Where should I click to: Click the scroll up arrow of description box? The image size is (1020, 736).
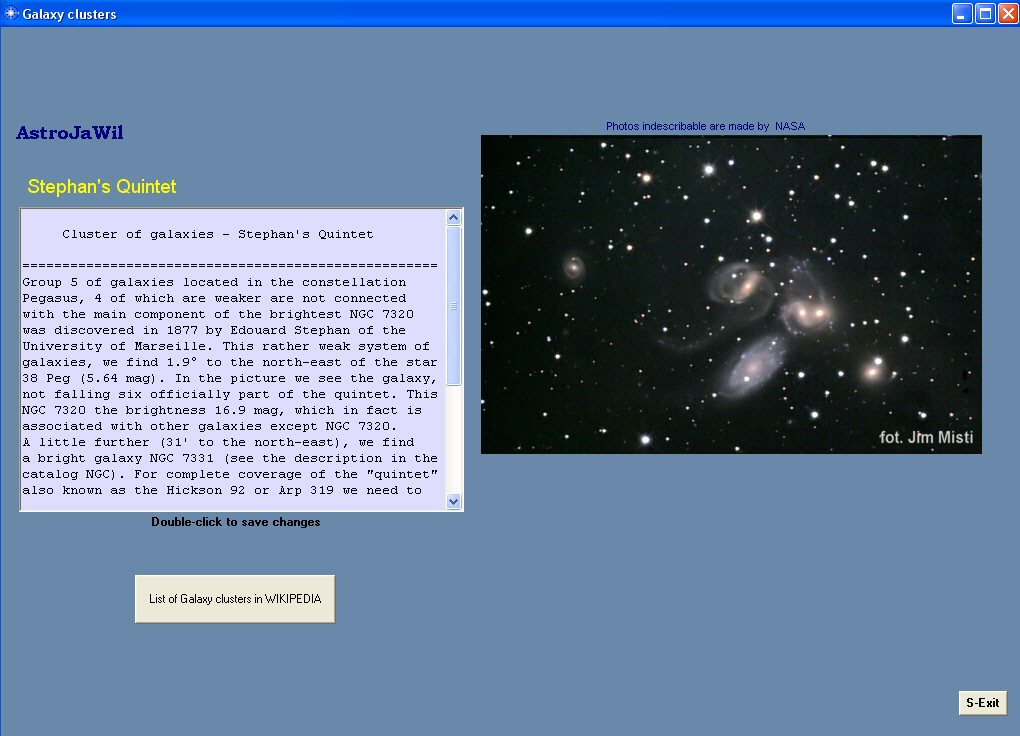coord(453,217)
